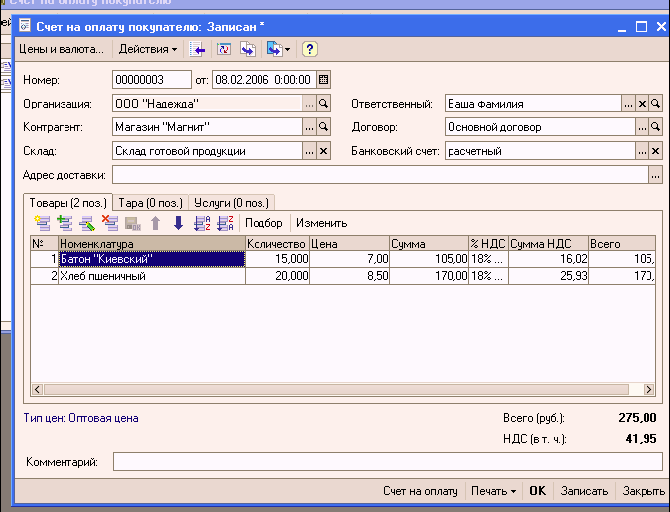Clear the Склад field with X button
The height and width of the screenshot is (512, 670).
point(323,151)
